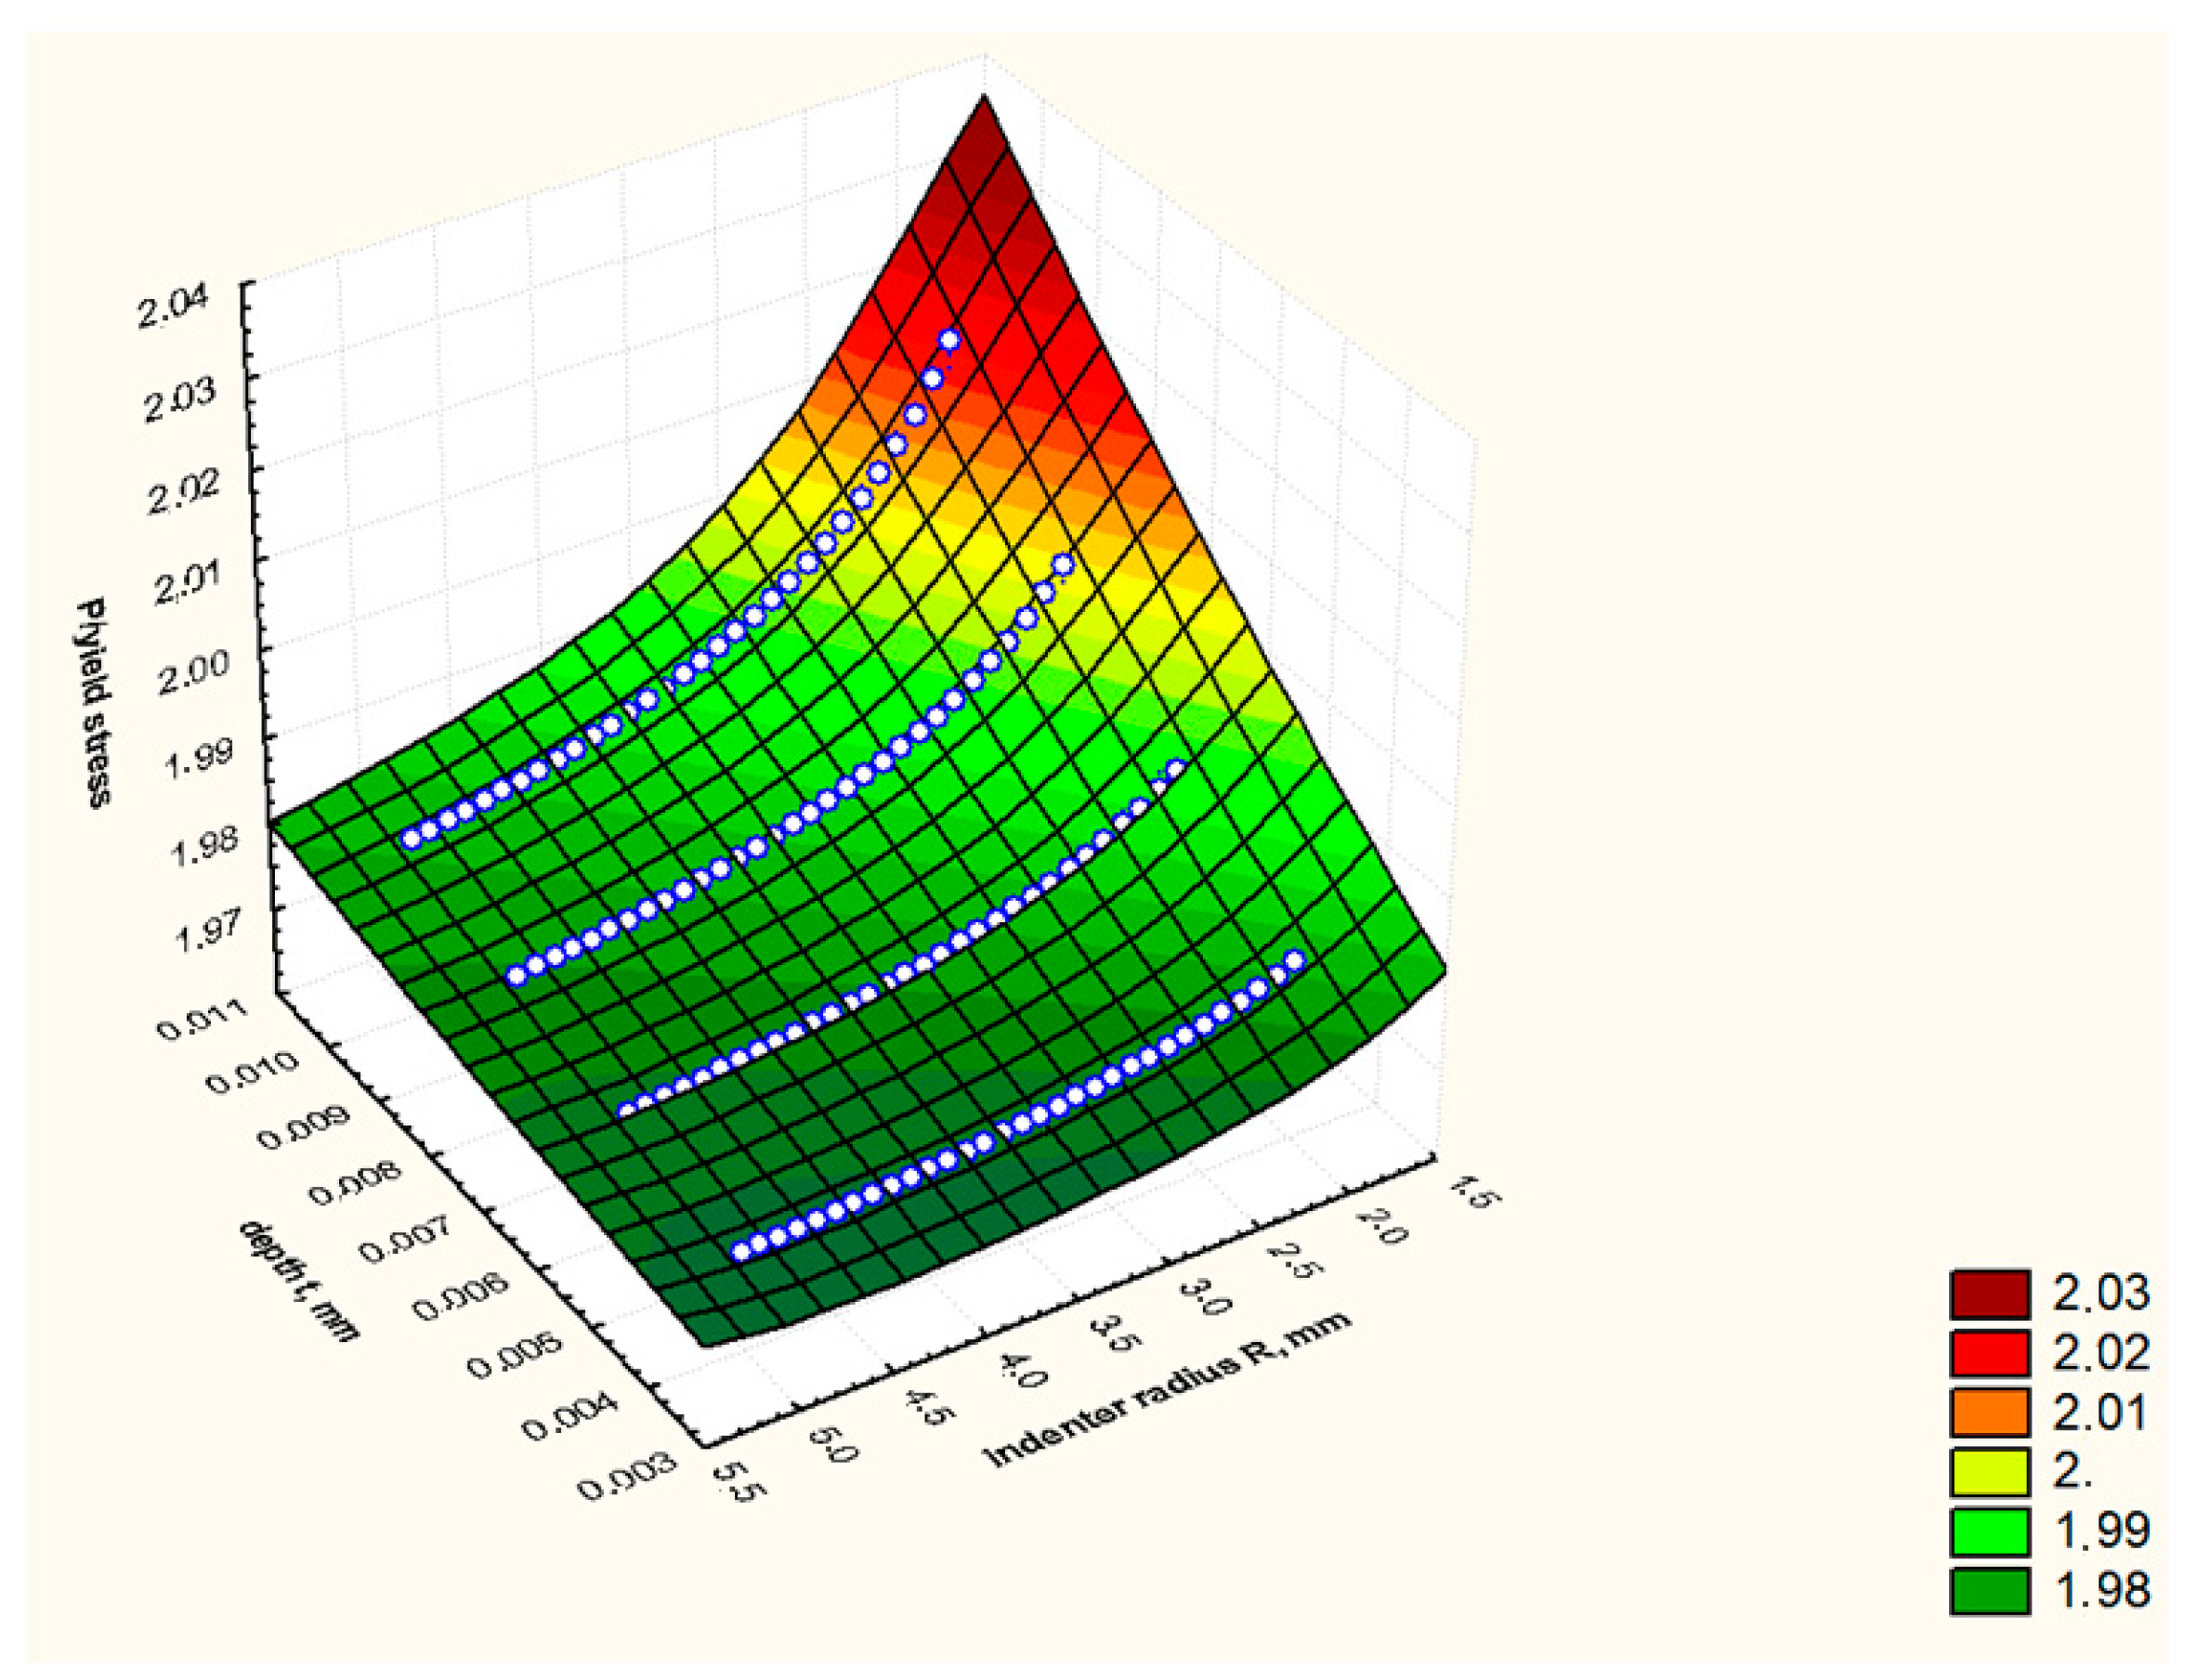Viewport: 2197px width, 1680px height.
Task: Click the 'depth t, mm' axis title
Action: tap(298, 1281)
